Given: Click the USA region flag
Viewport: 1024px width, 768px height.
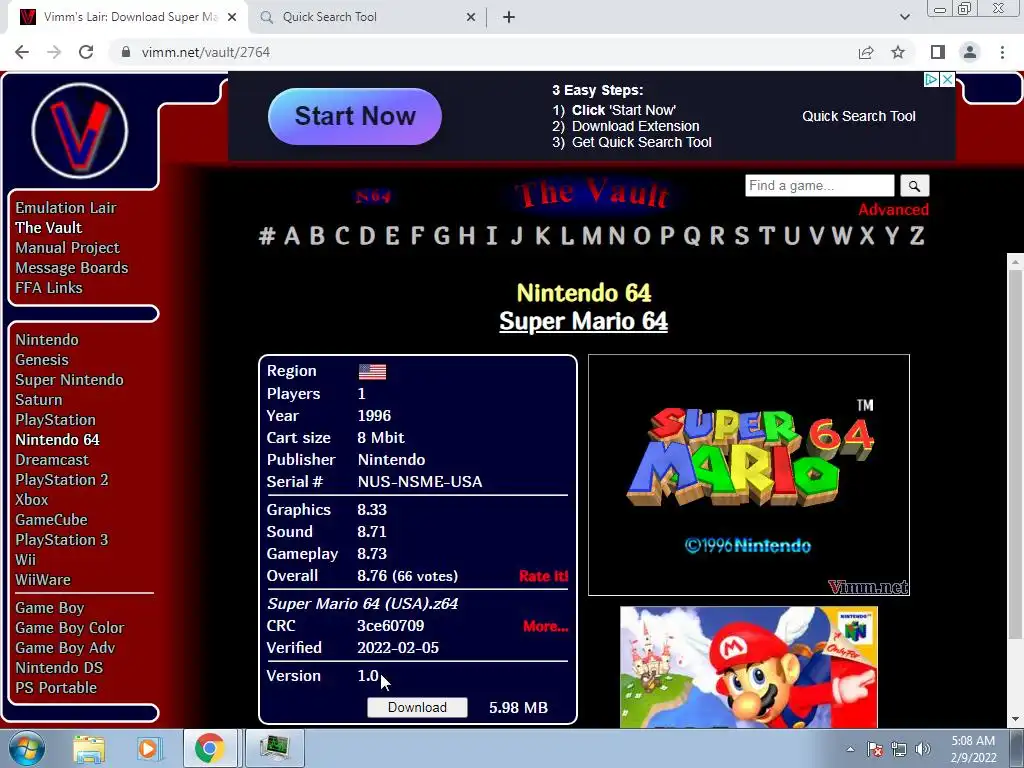Looking at the screenshot, I should coord(372,372).
